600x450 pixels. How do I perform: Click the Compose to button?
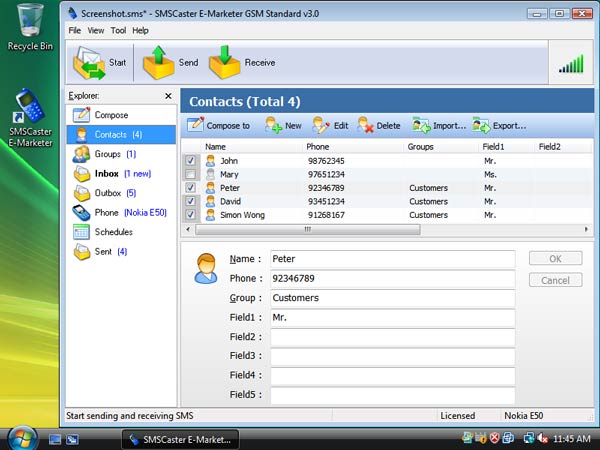(x=219, y=126)
